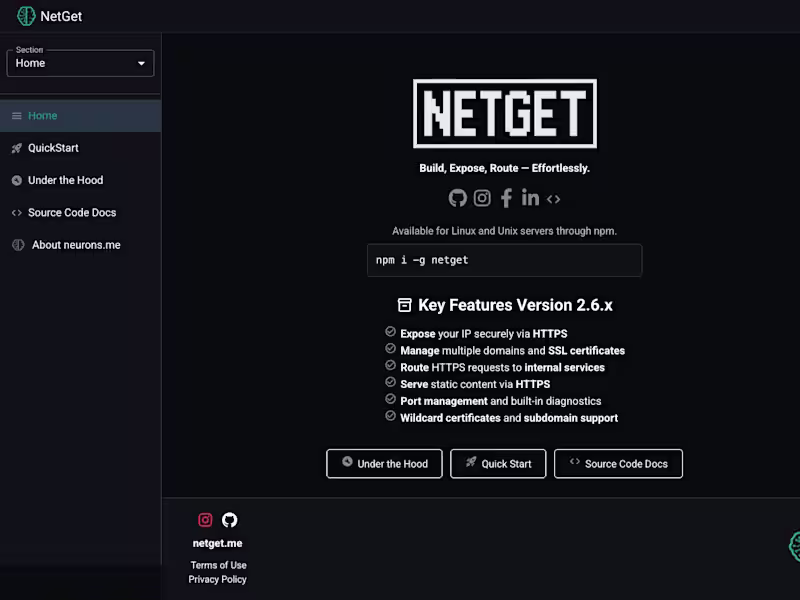Open the LinkedIn icon in the social row
Screen dimensions: 800x600
[x=530, y=198]
